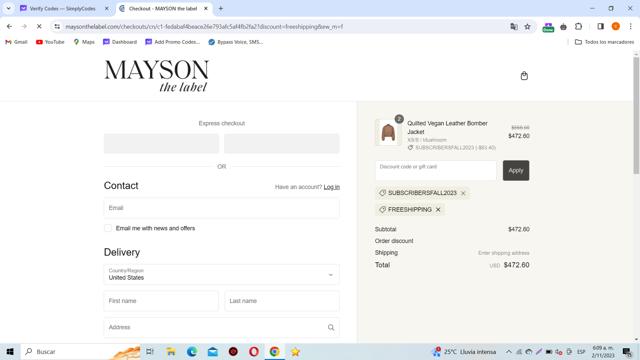Viewport: 640px width, 360px height.
Task: Remove the FREESHIPPING discount code
Action: (438, 209)
